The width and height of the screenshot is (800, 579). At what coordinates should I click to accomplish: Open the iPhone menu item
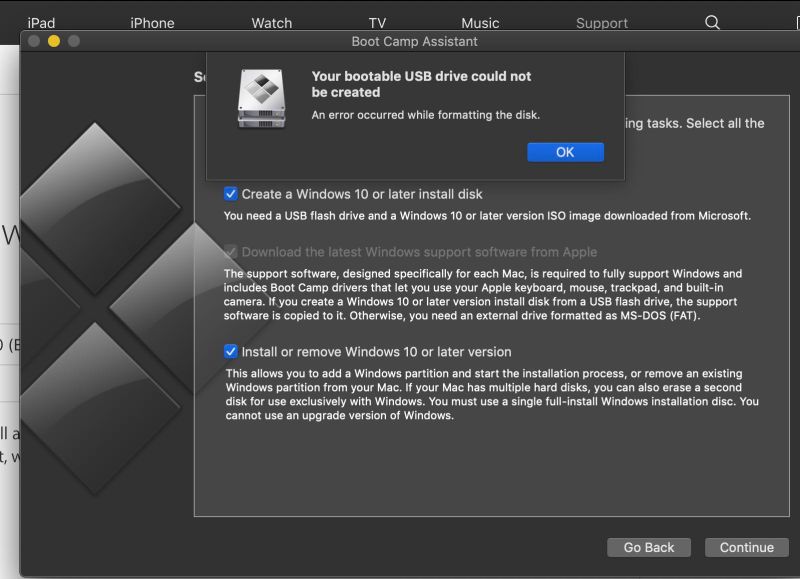tap(152, 22)
